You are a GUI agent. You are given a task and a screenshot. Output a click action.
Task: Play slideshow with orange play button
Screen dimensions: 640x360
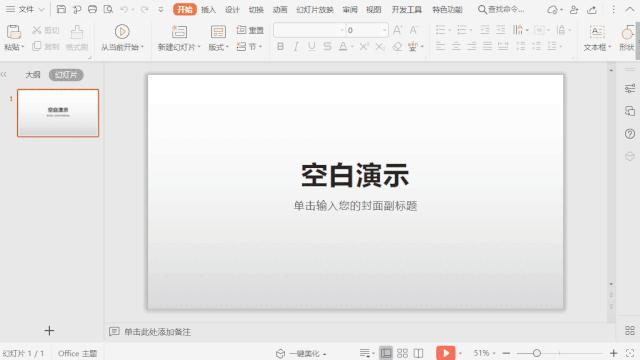coord(445,353)
